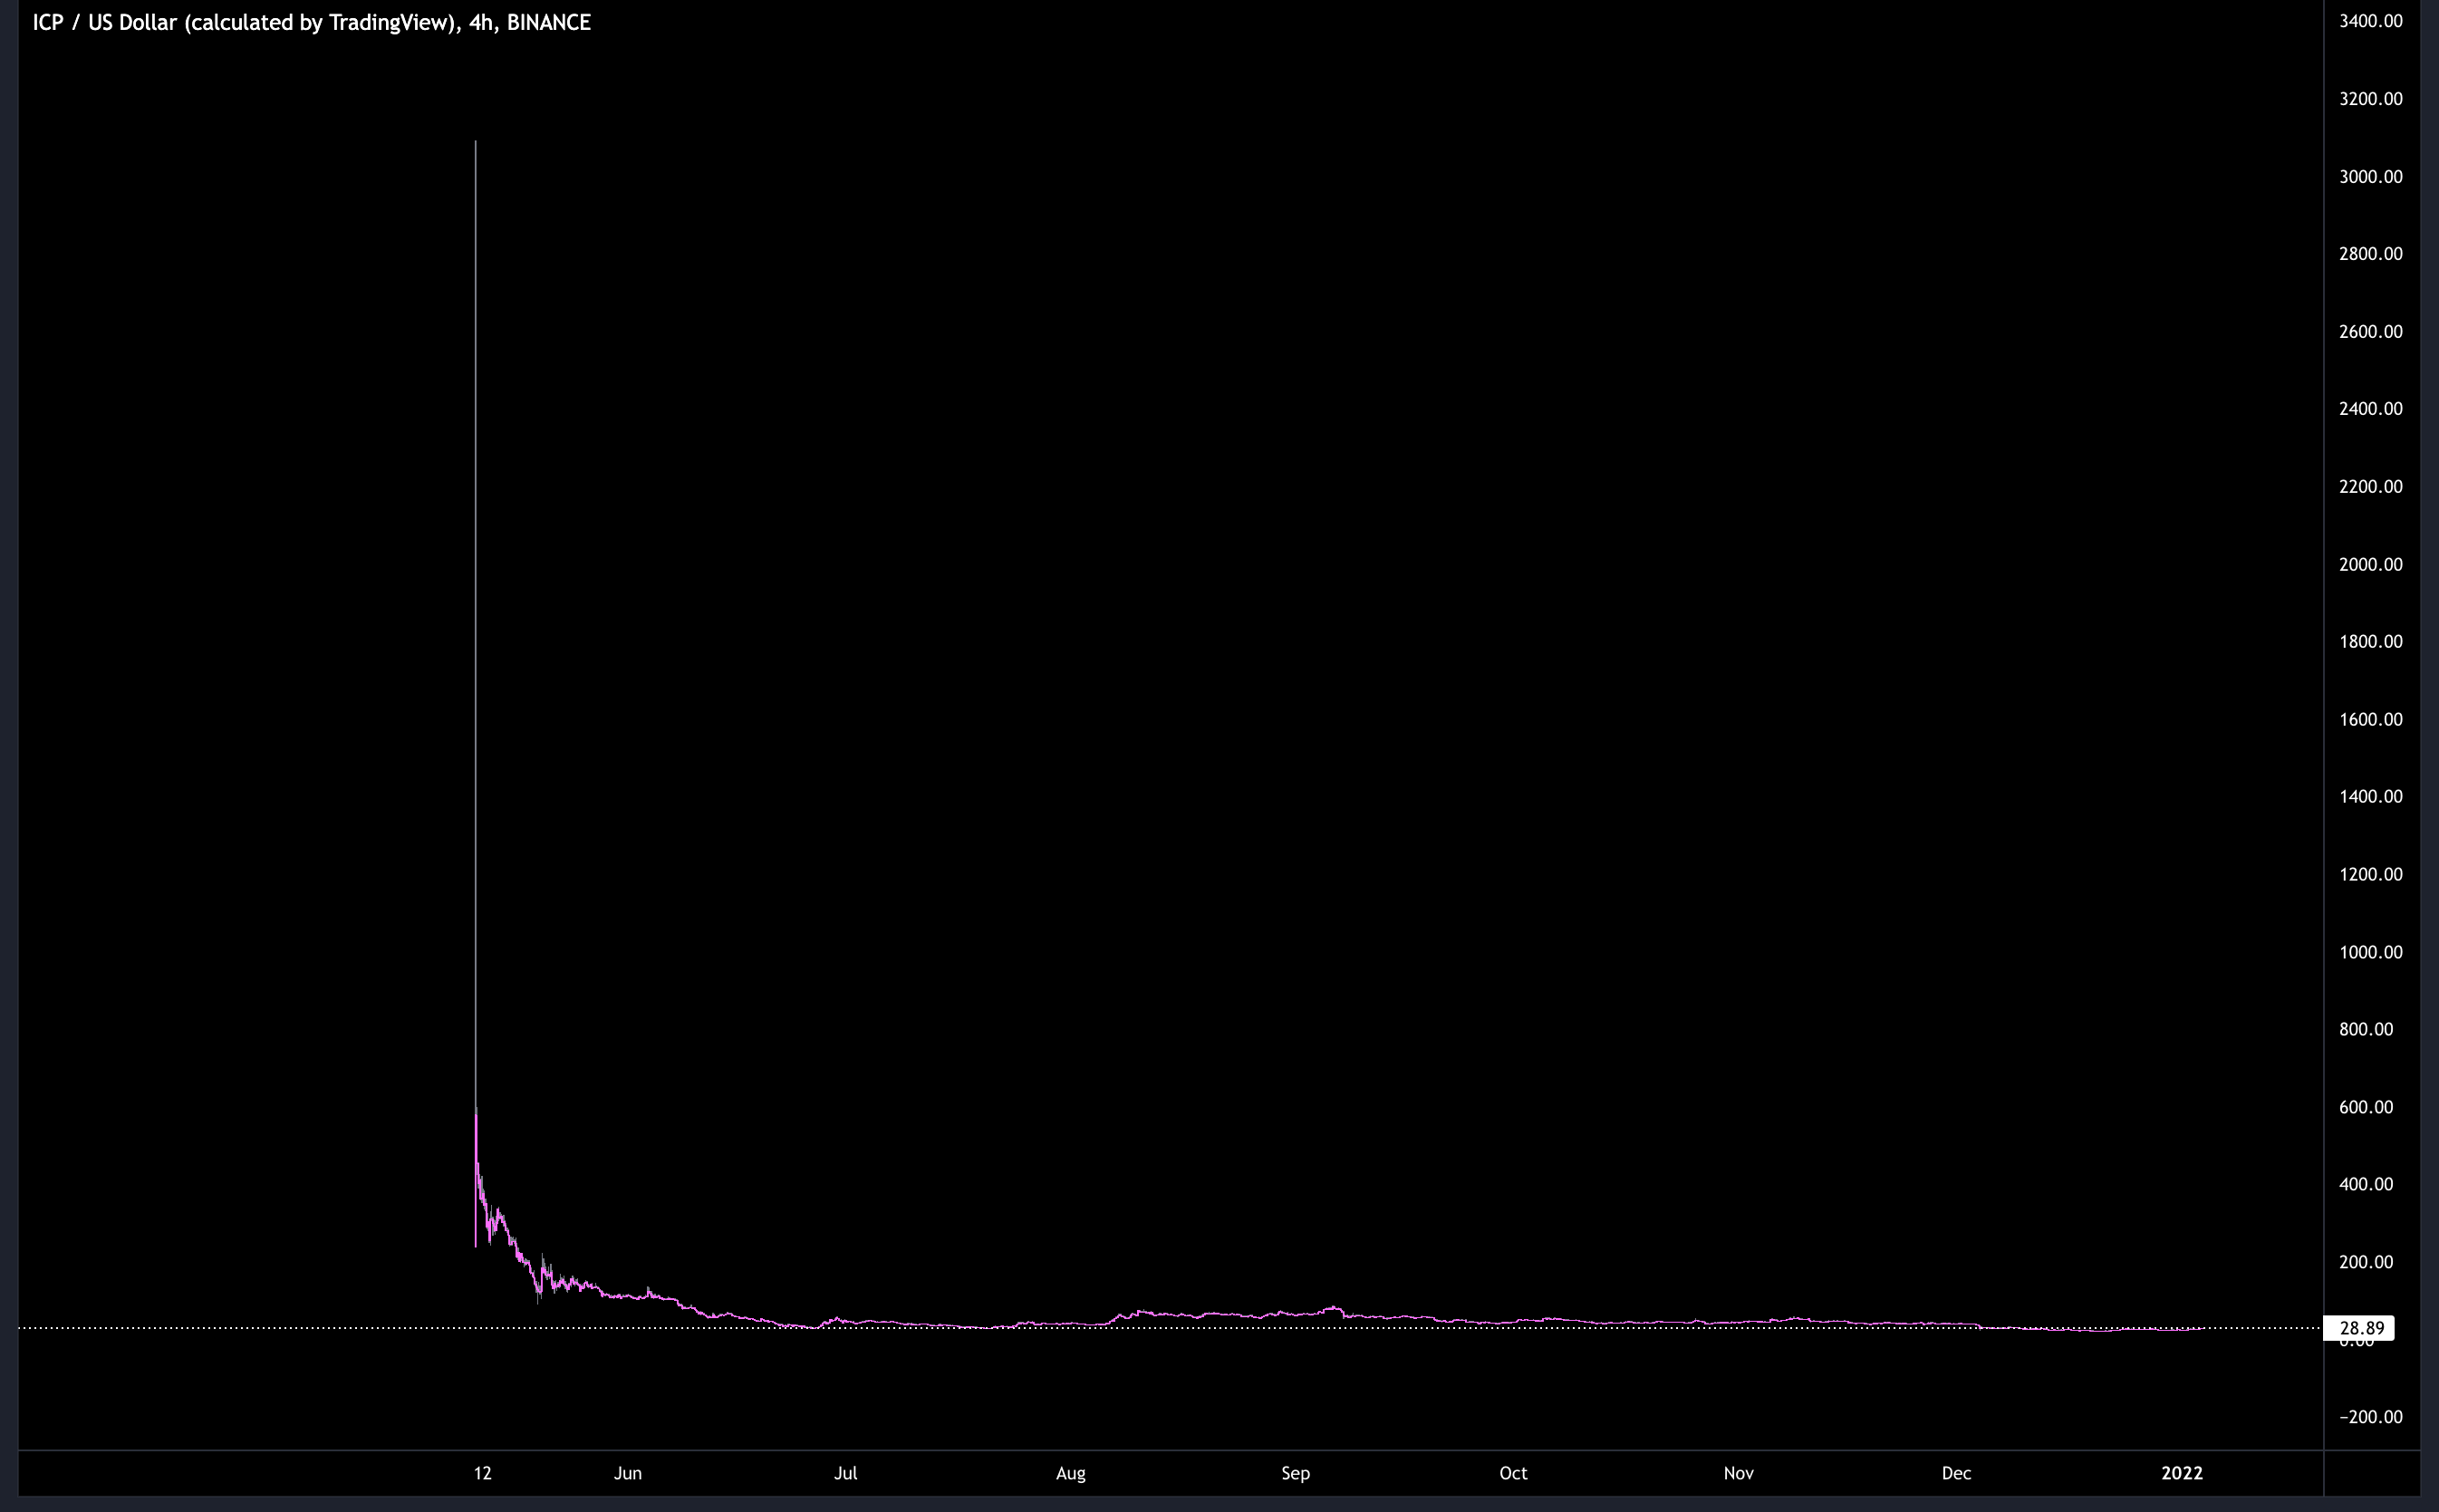Click the 1600.00 price axis label

2370,720
